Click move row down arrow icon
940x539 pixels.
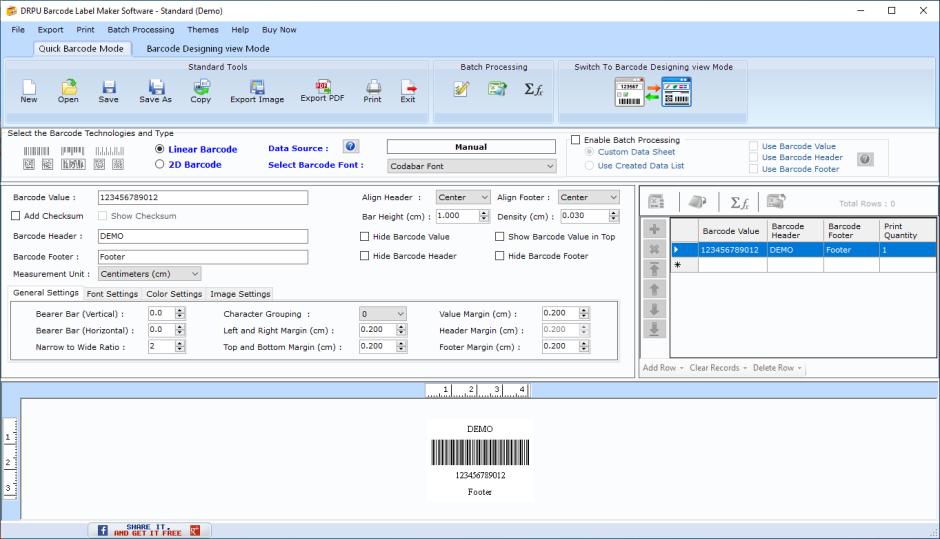coord(655,309)
